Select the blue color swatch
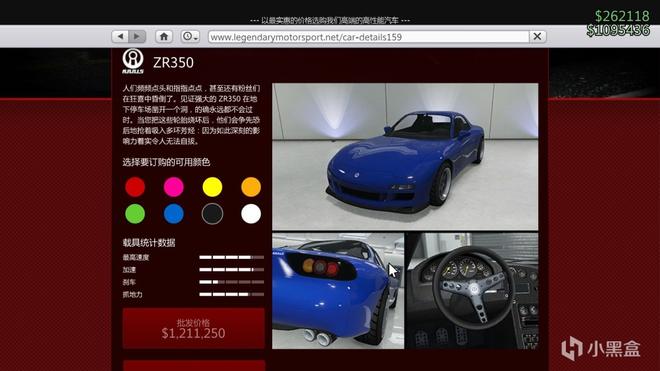This screenshot has height=371, width=660. tap(173, 214)
